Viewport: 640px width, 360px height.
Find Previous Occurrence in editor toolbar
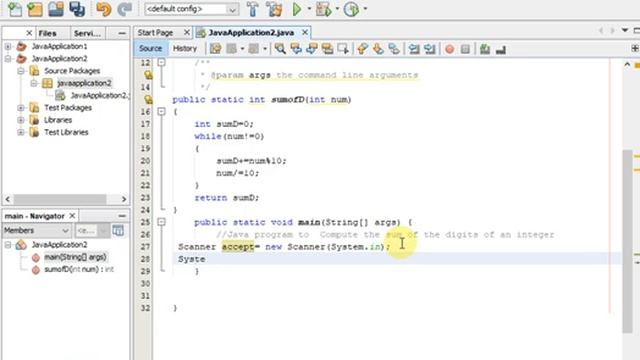(x=296, y=49)
